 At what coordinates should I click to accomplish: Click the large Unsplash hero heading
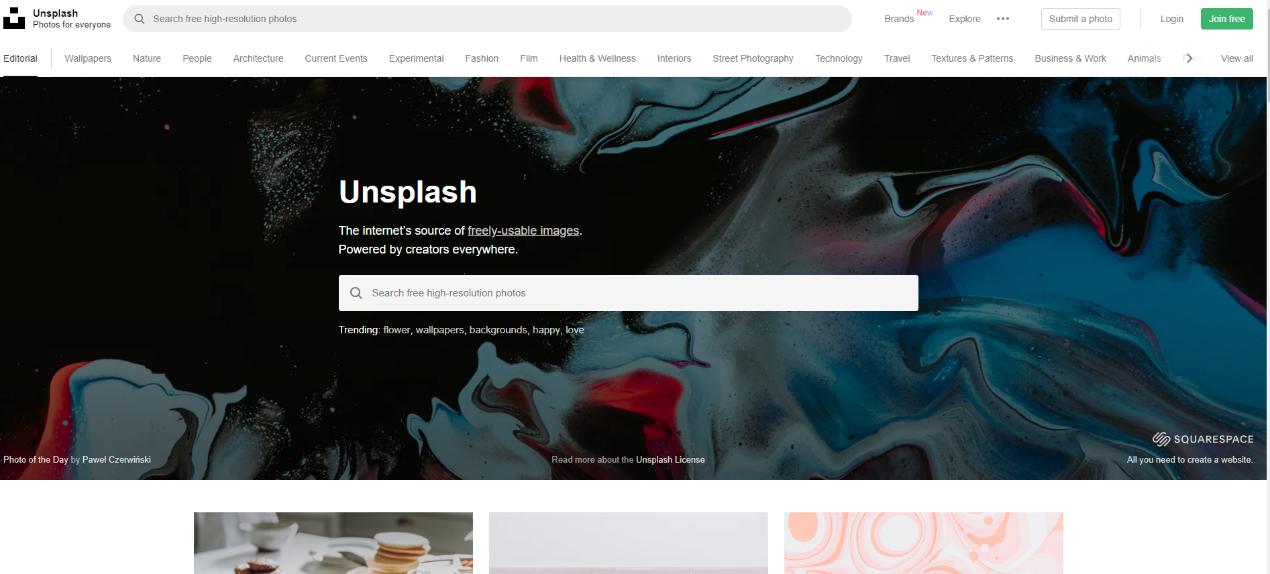click(408, 192)
